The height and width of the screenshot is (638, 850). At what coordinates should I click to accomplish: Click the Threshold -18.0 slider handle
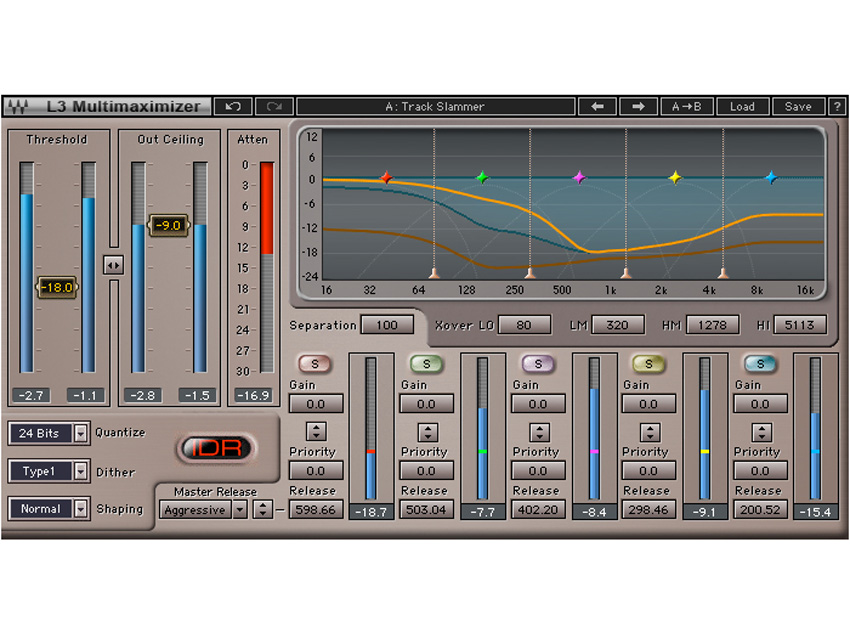57,287
